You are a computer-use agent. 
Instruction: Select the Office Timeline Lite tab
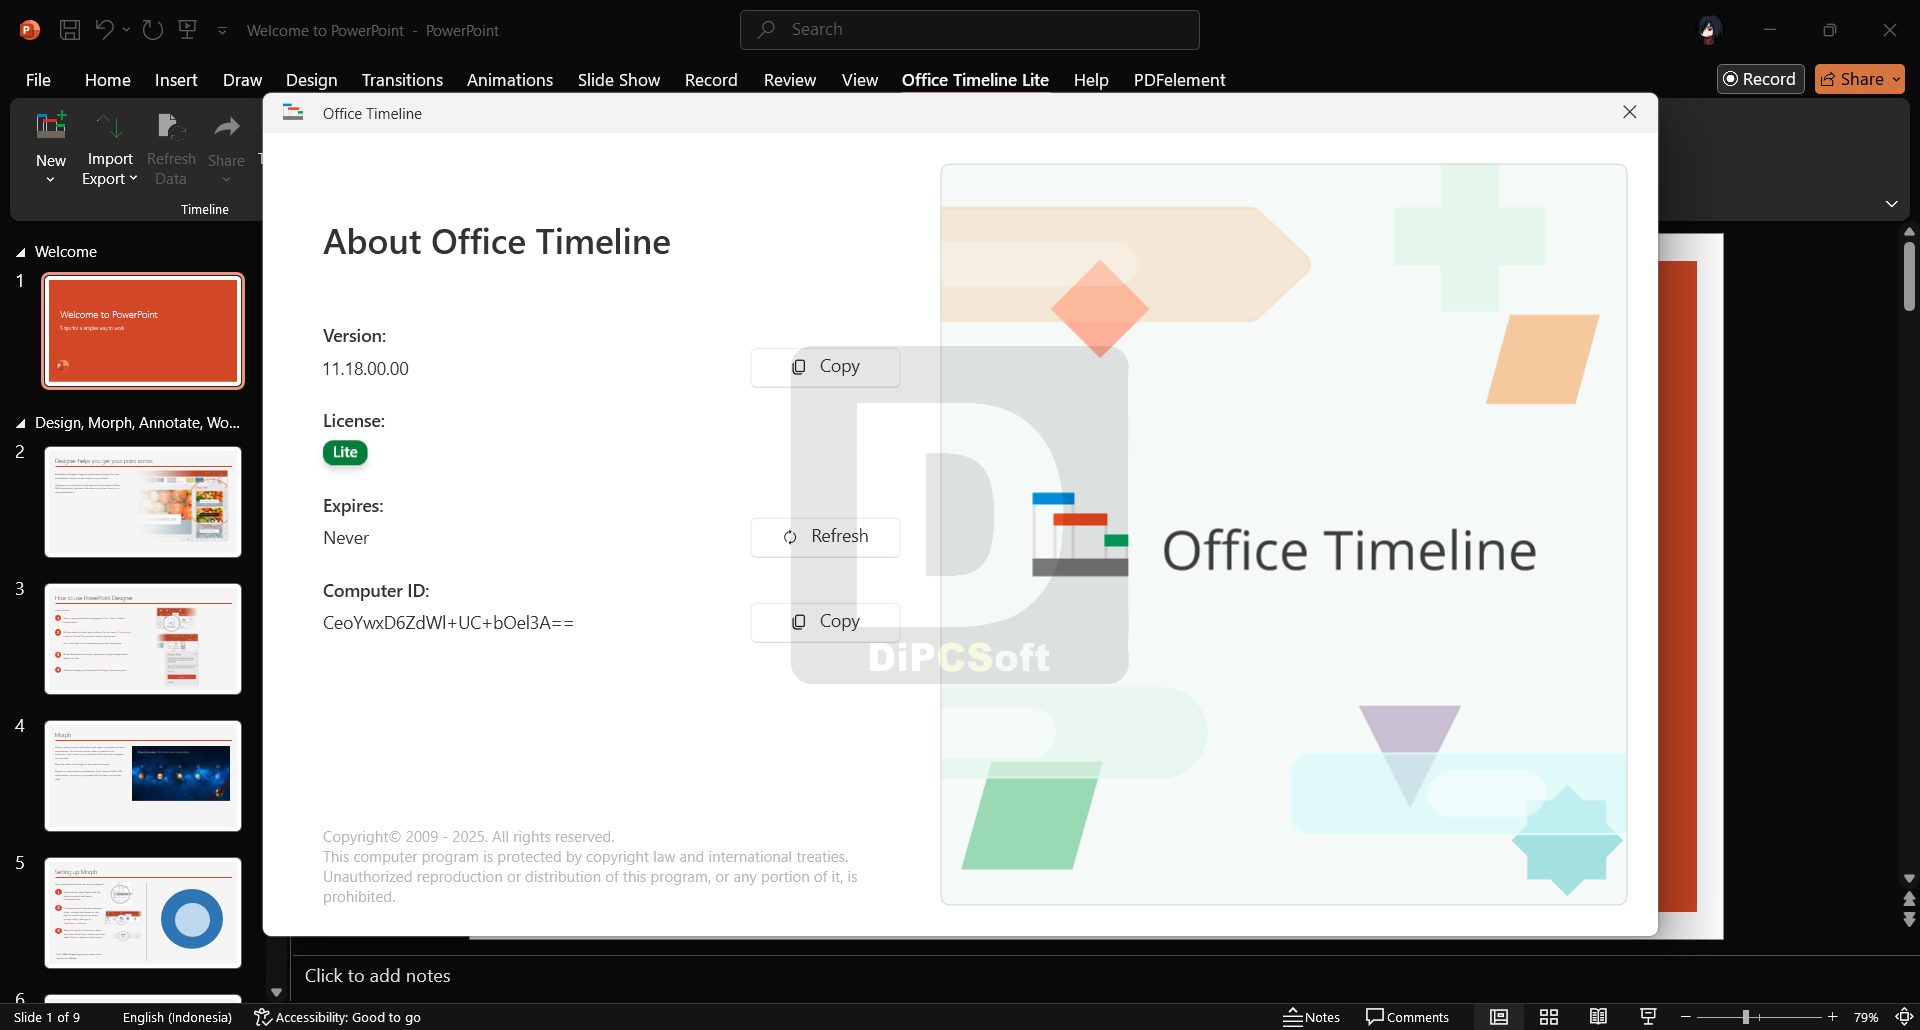pos(975,80)
